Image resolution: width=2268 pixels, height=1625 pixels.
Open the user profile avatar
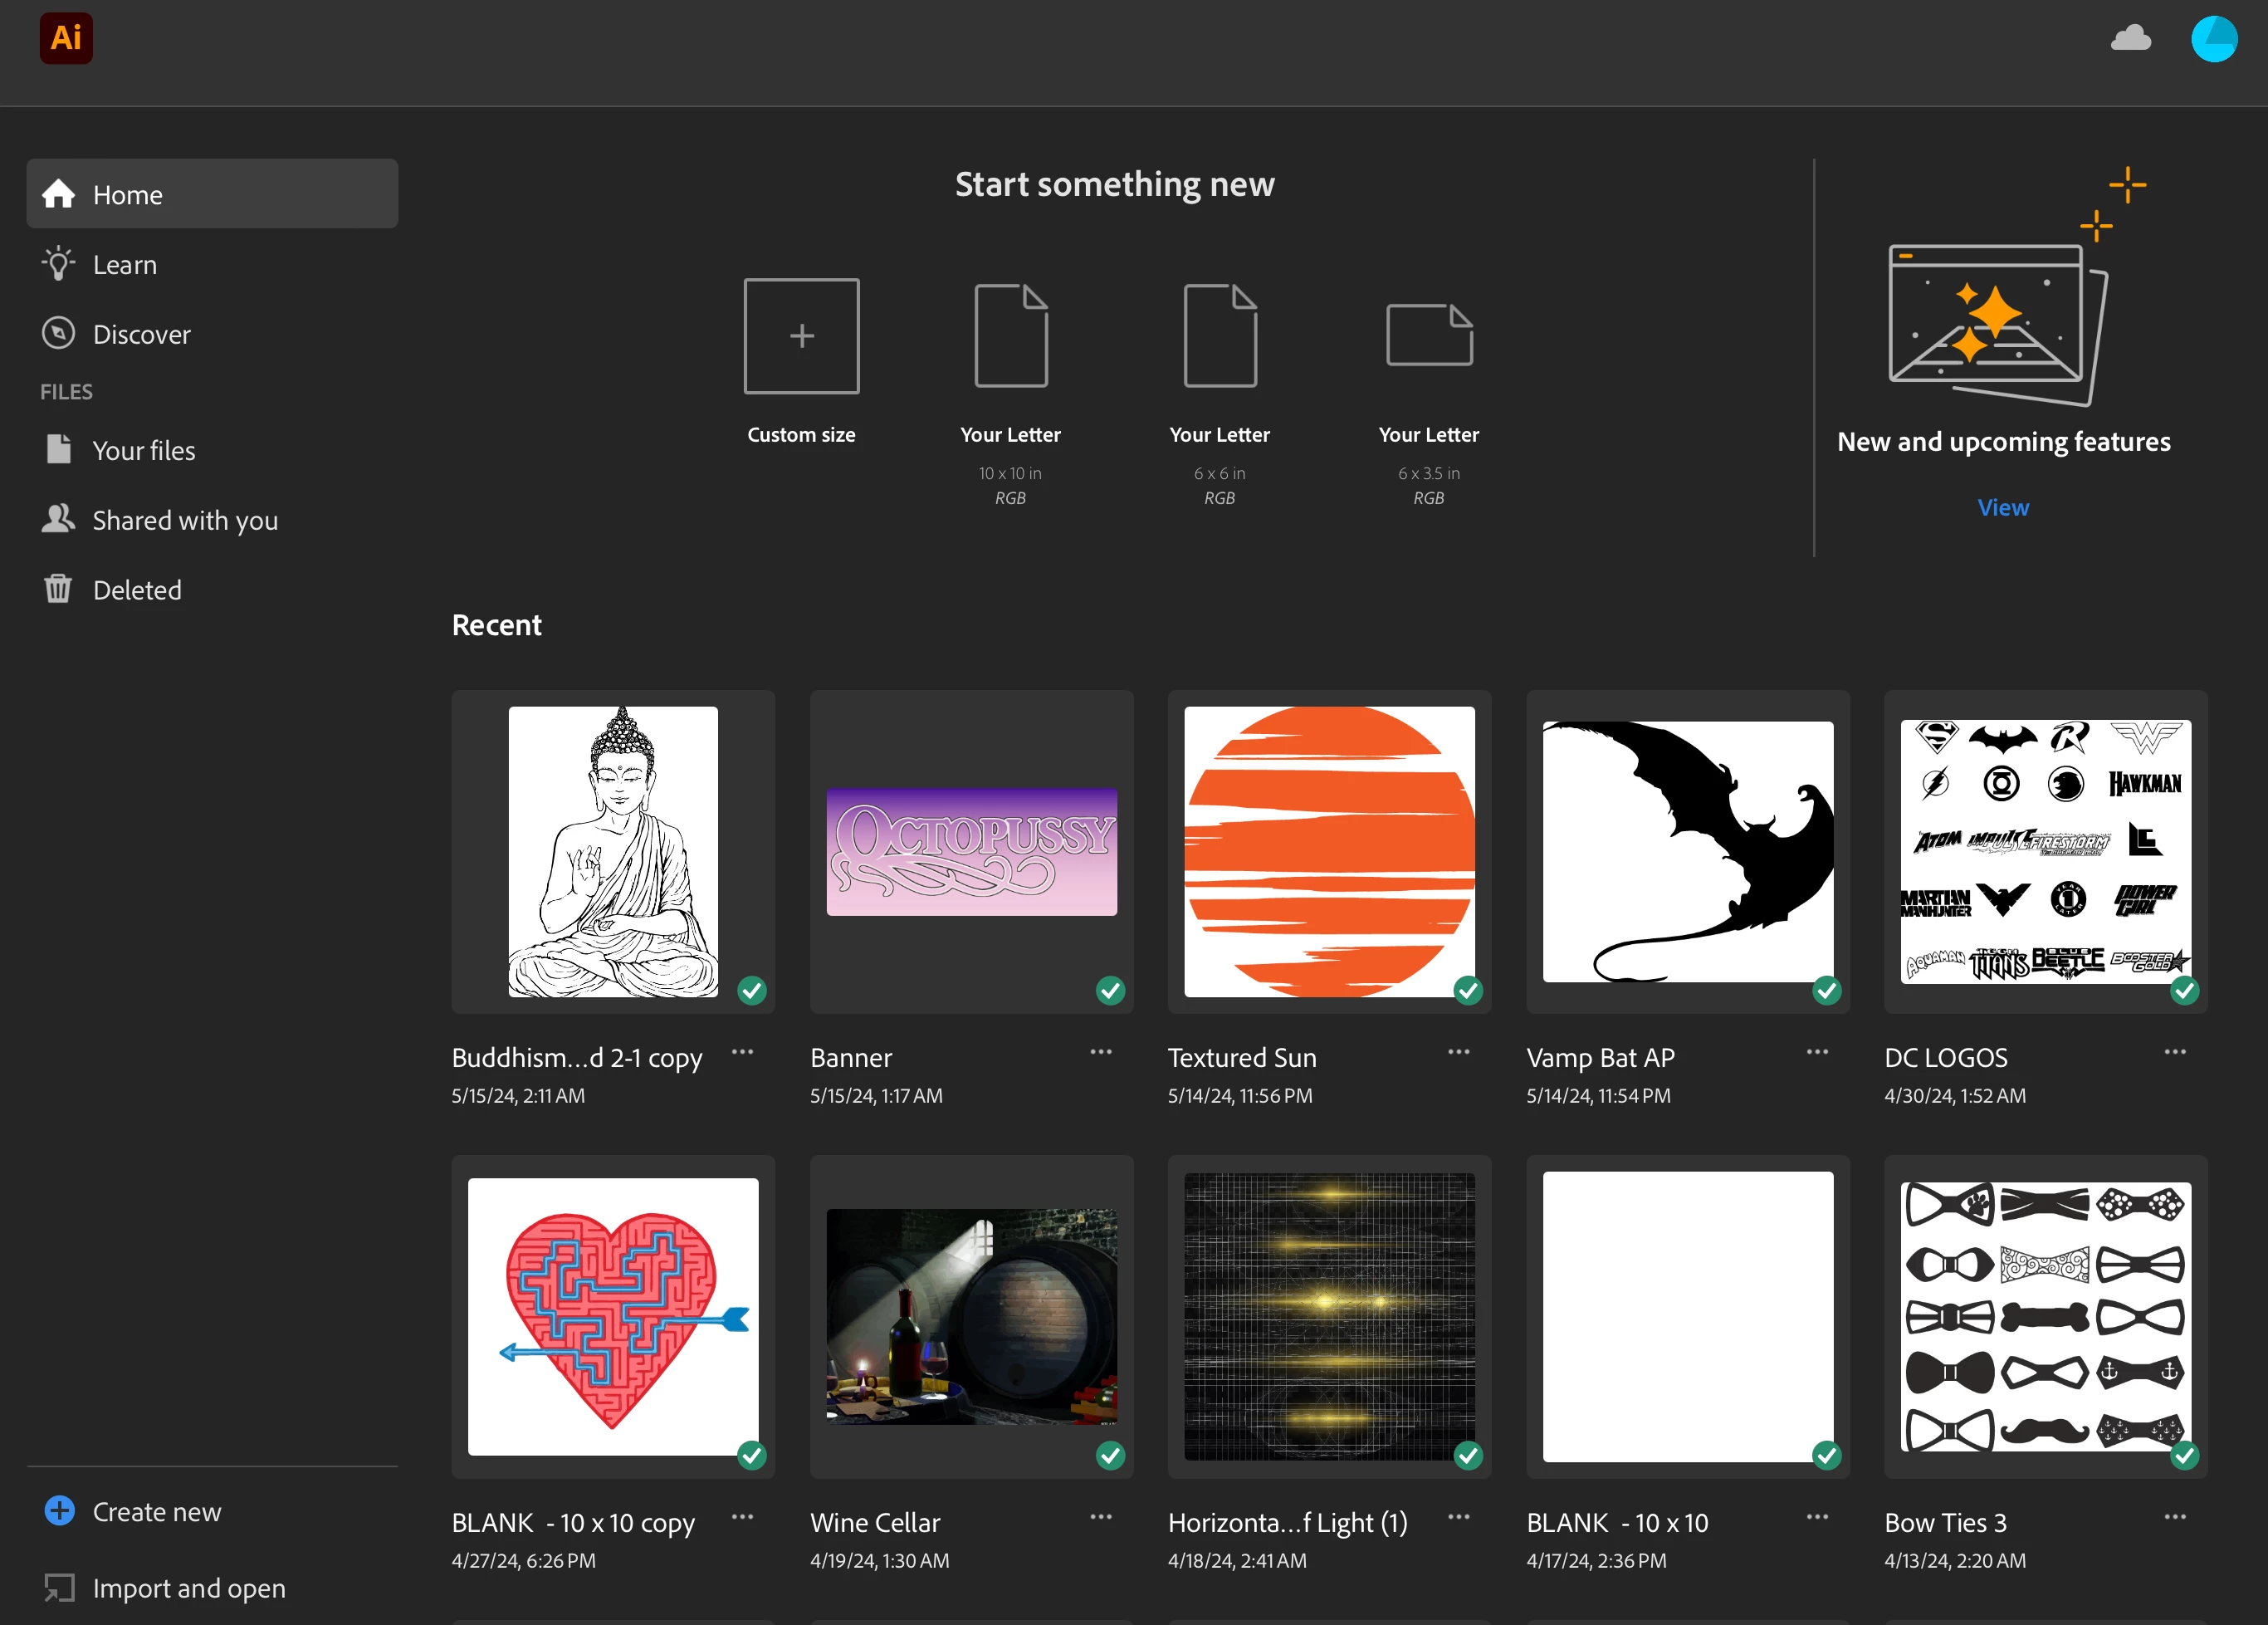2213,39
